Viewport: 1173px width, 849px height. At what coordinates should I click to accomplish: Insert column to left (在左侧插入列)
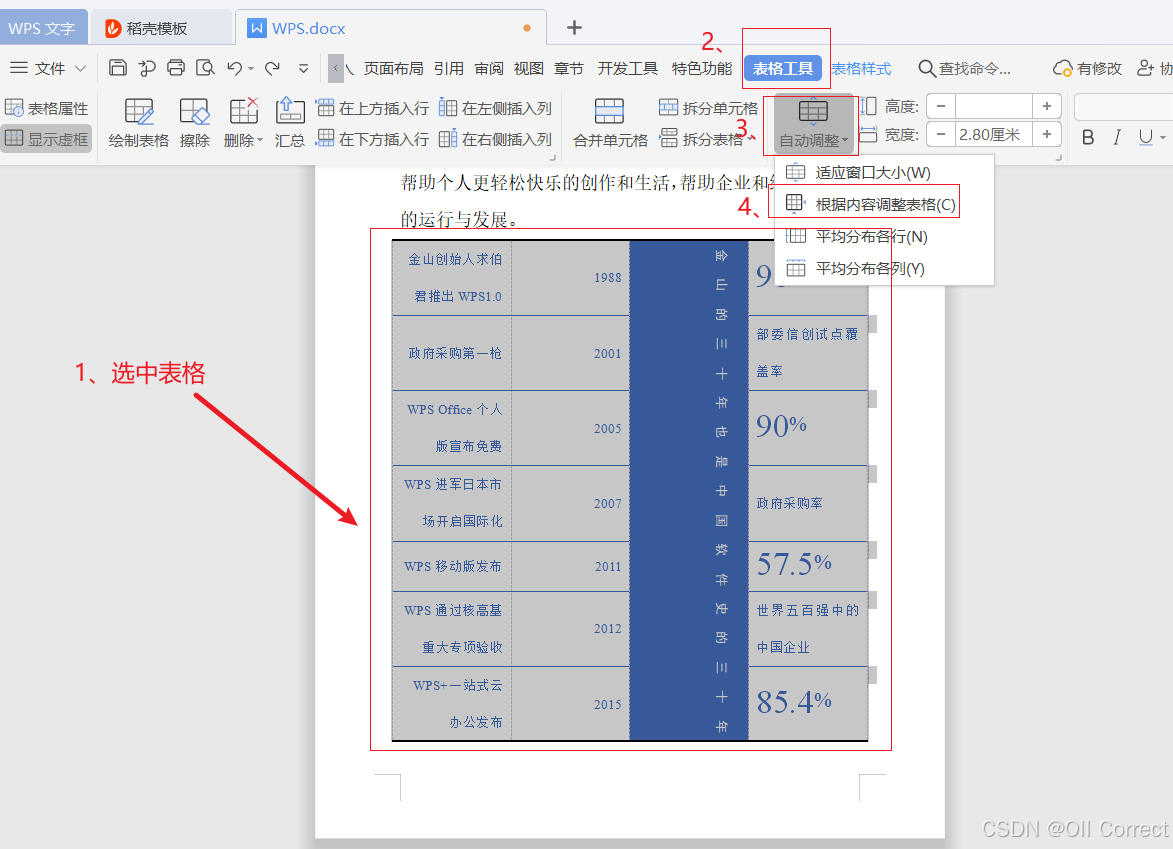(495, 108)
